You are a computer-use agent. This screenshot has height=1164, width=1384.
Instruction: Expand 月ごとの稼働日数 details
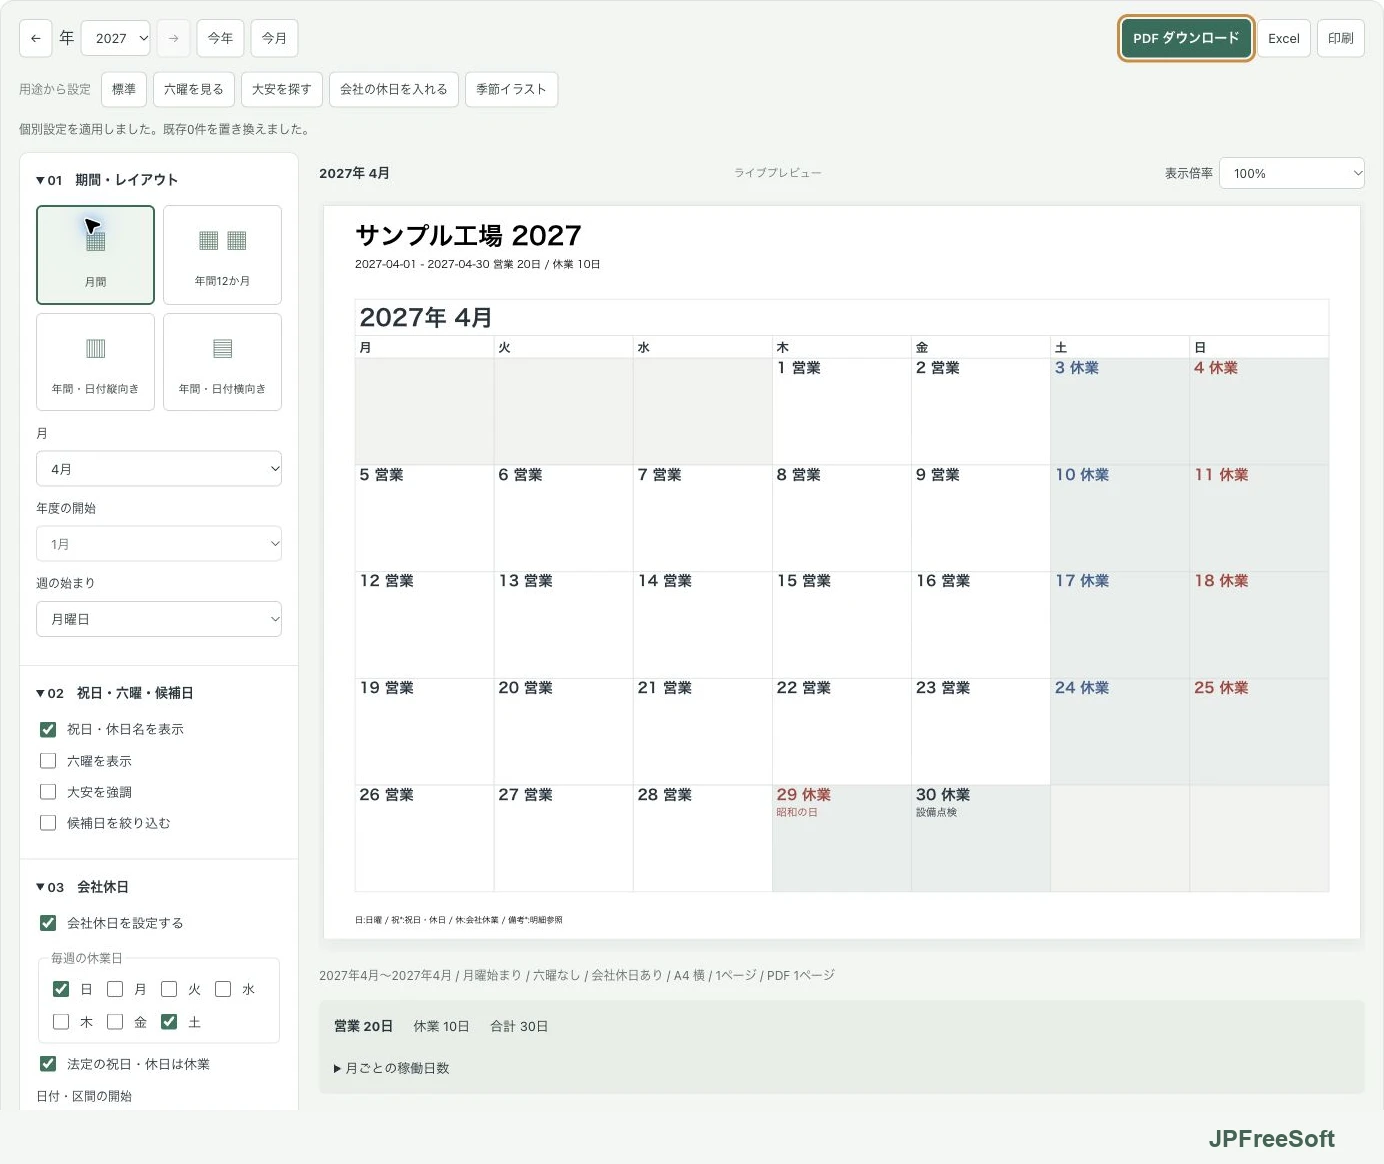coord(392,1068)
